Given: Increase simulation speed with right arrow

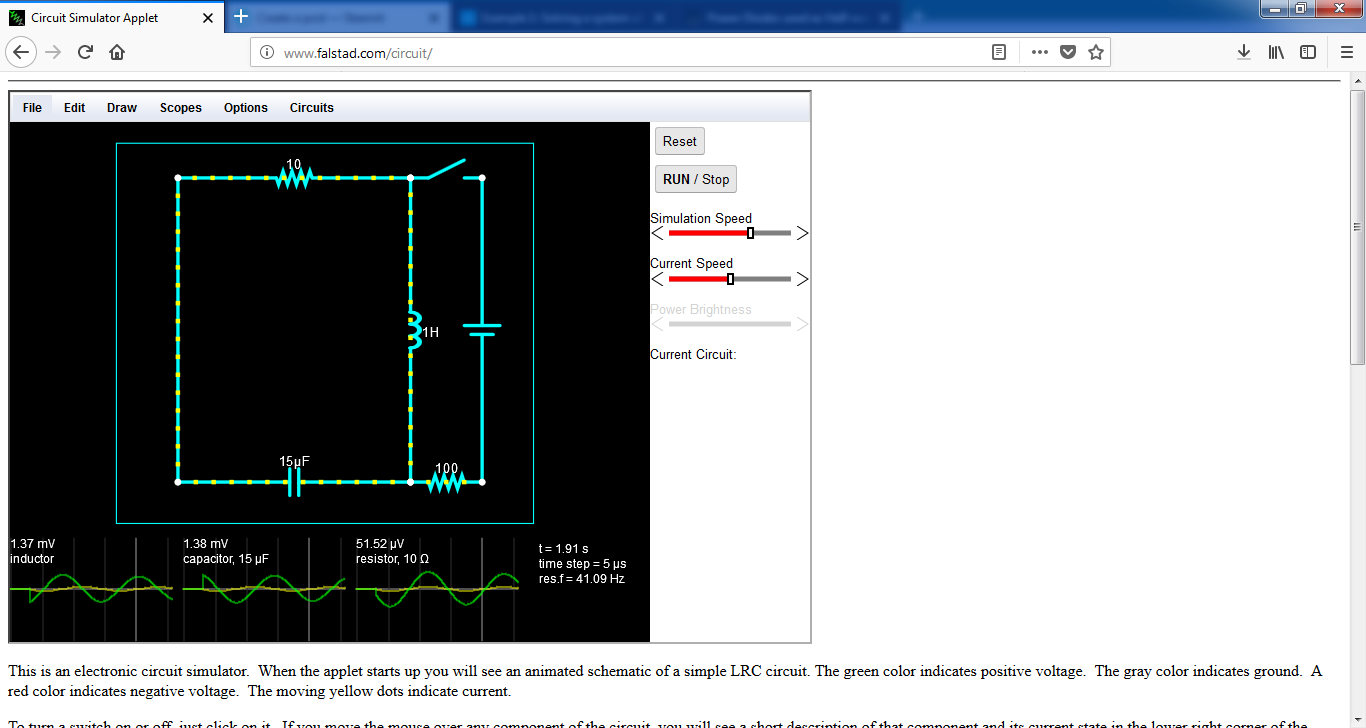Looking at the screenshot, I should (802, 233).
